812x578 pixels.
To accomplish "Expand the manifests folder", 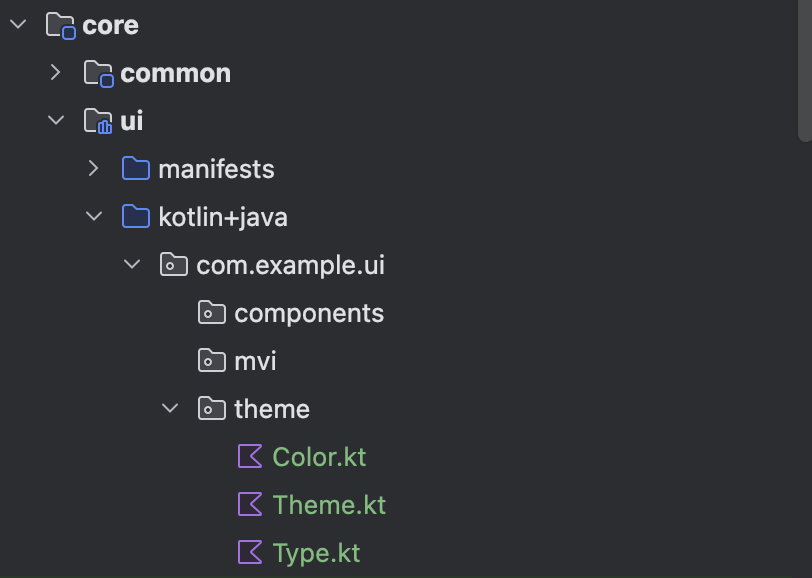I will tap(94, 169).
